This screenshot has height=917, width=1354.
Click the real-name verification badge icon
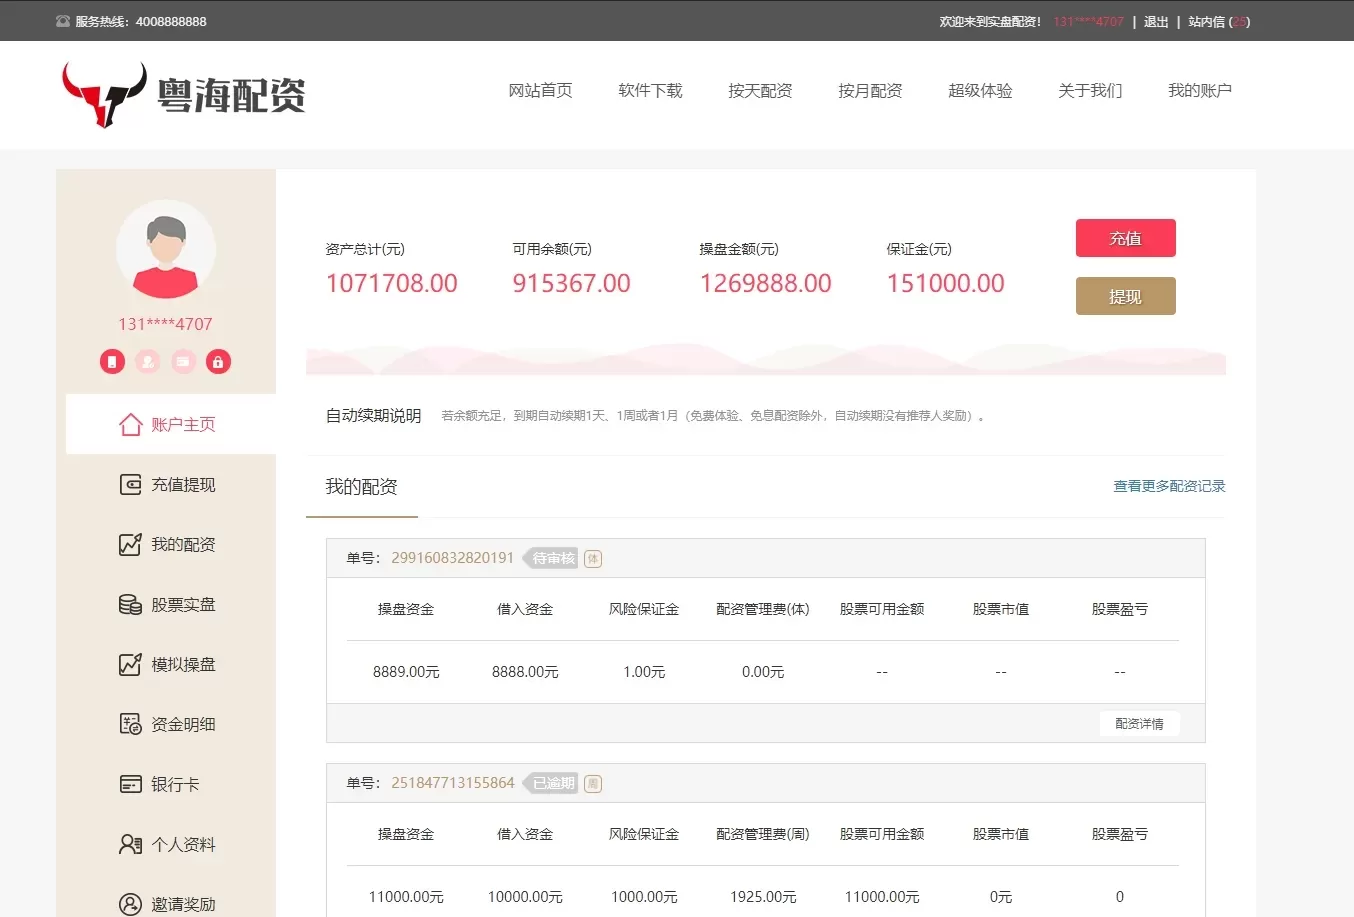[x=148, y=361]
